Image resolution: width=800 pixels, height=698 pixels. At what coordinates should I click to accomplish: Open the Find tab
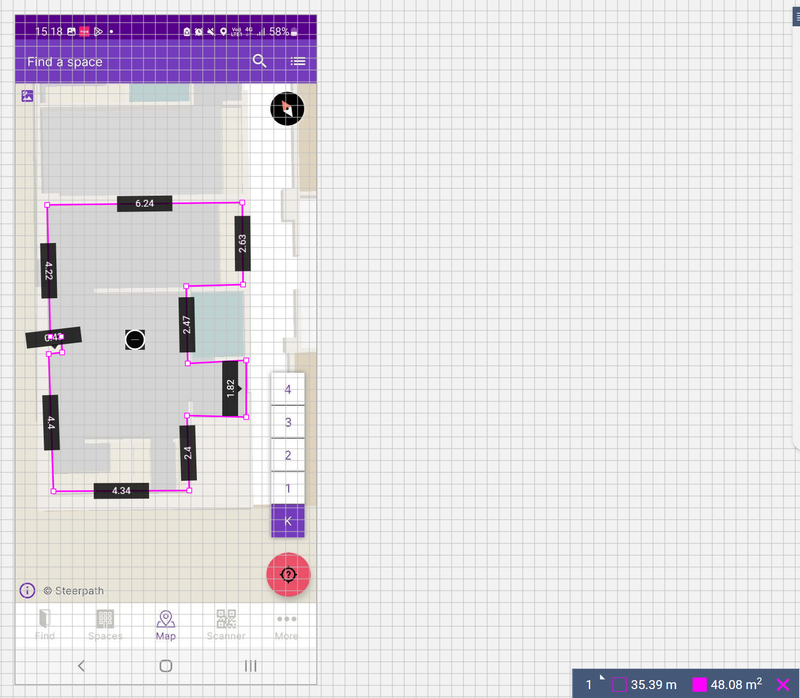point(45,624)
